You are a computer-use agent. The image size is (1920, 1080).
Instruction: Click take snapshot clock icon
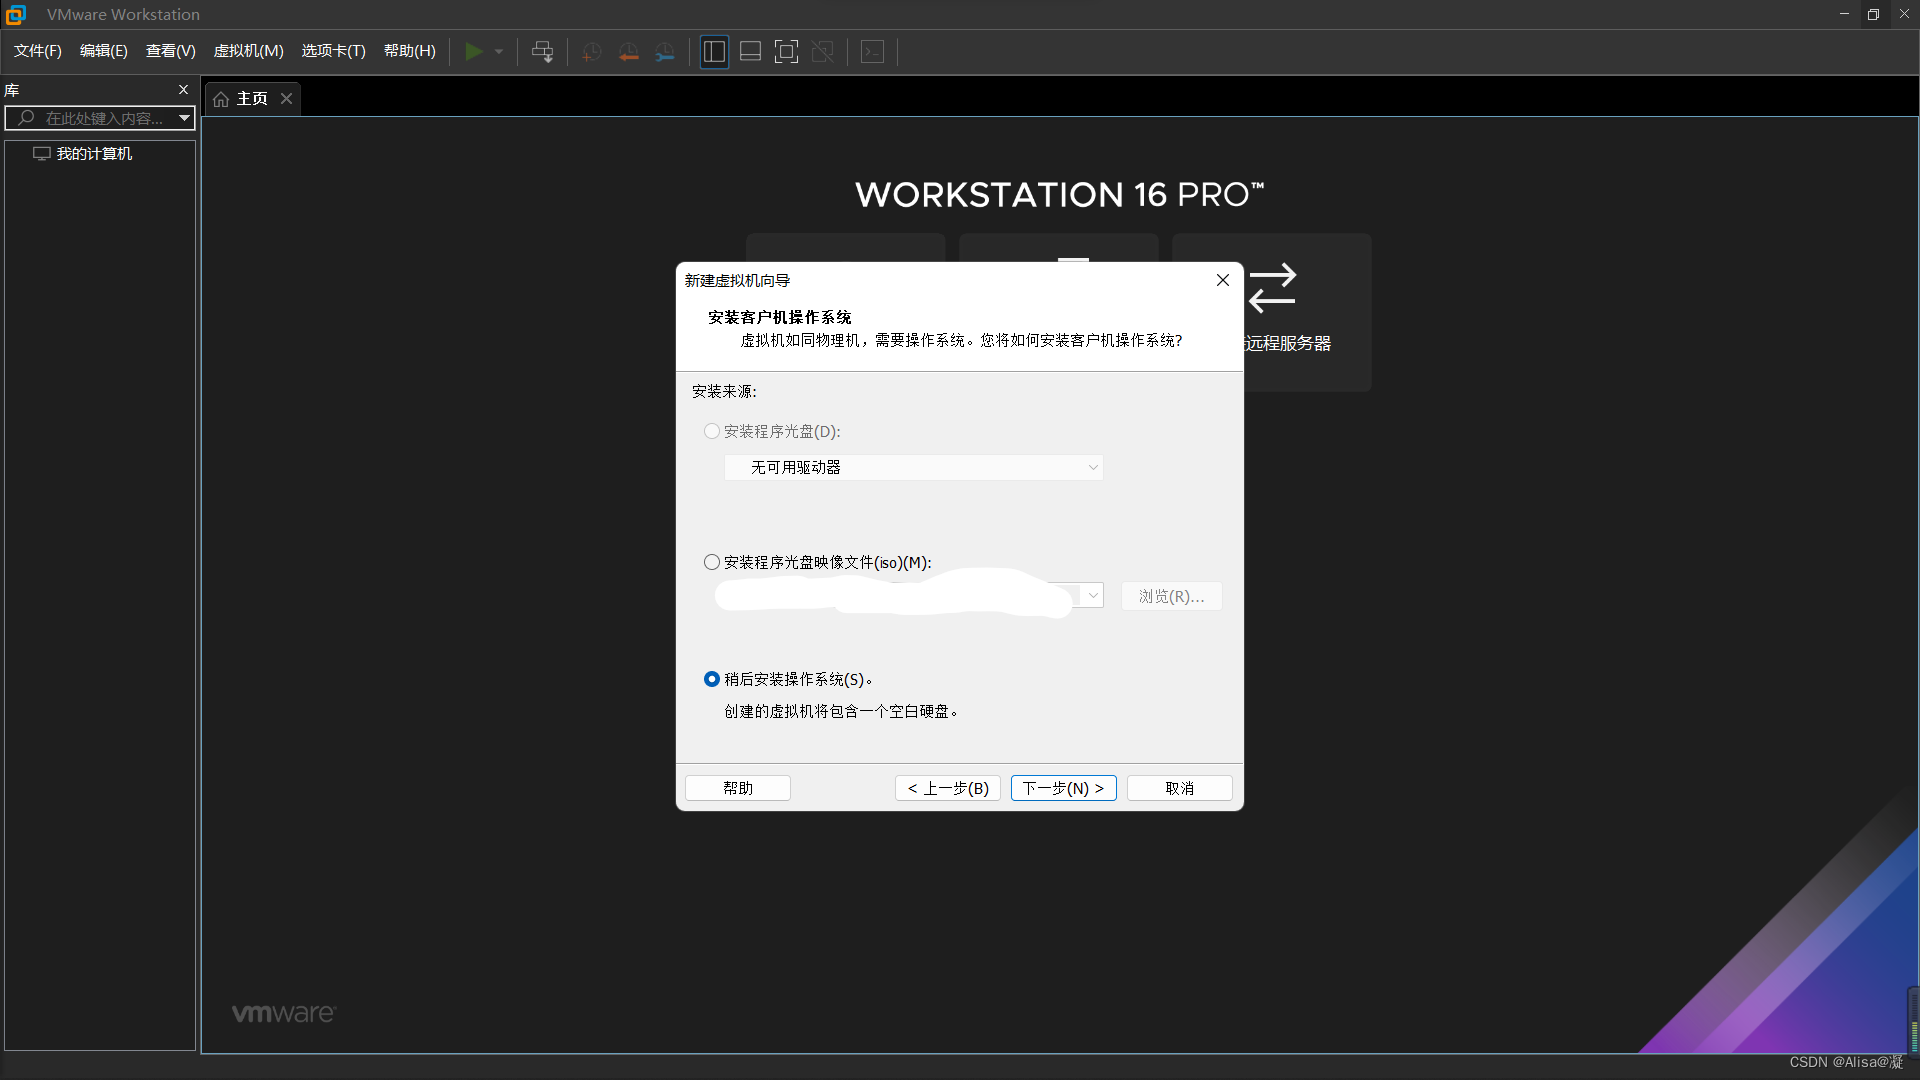pos(591,52)
